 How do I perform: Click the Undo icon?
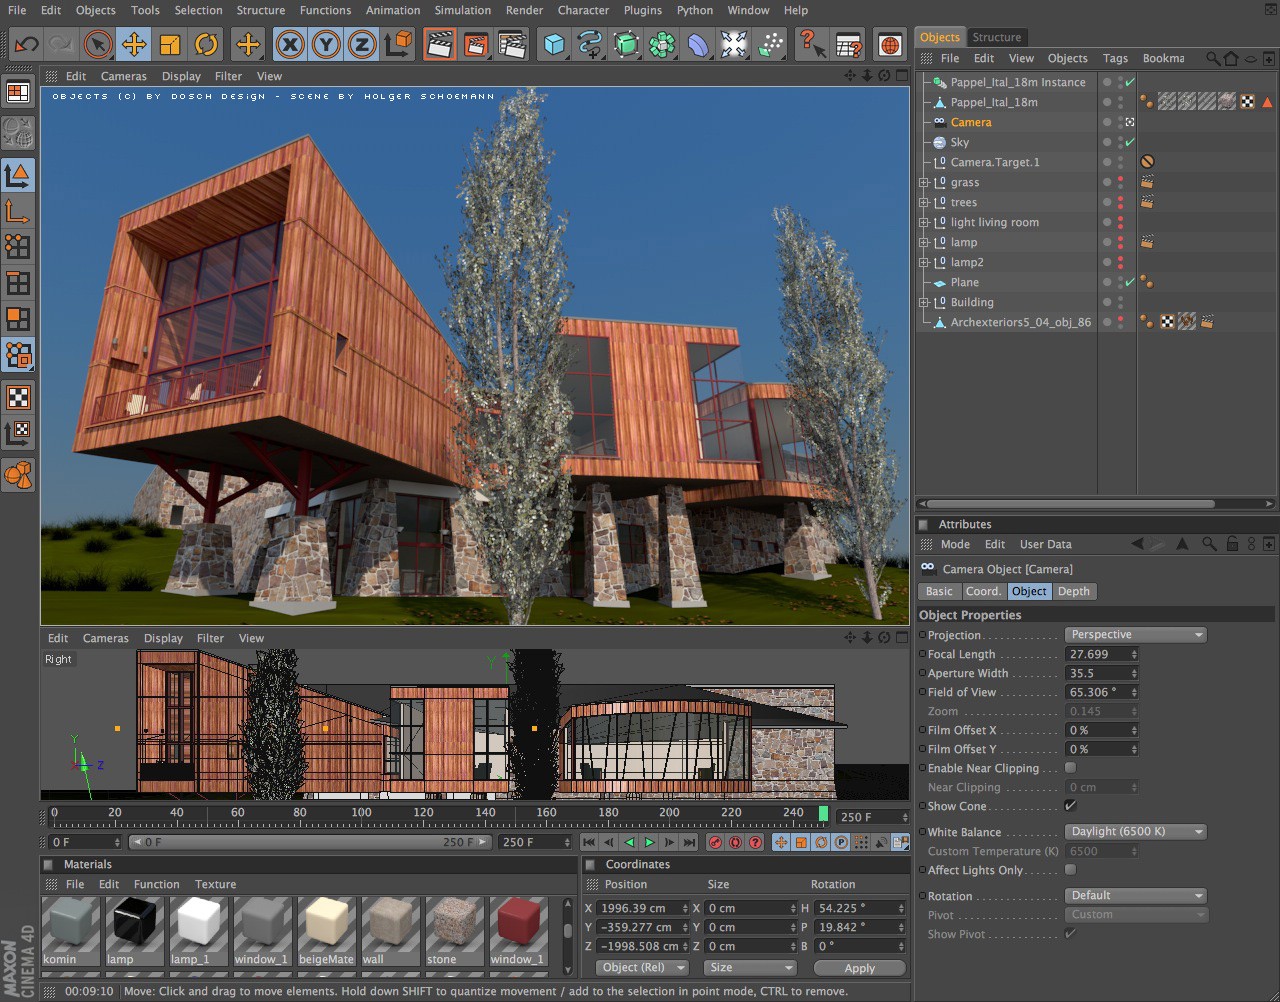click(24, 44)
